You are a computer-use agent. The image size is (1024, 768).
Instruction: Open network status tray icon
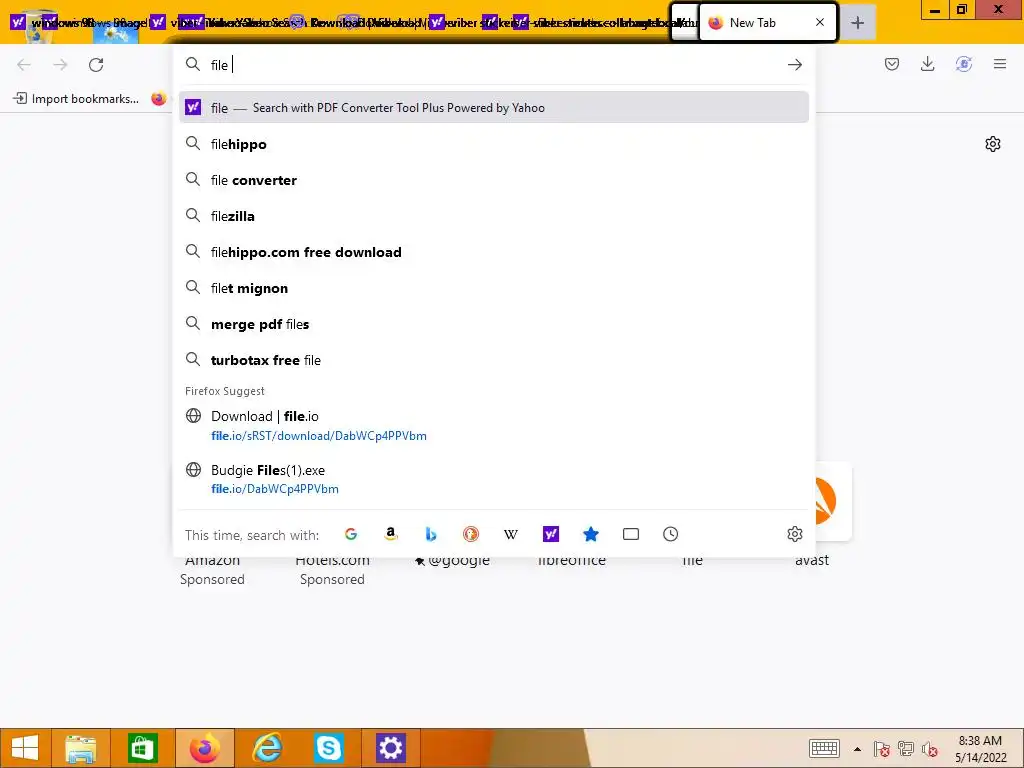906,749
